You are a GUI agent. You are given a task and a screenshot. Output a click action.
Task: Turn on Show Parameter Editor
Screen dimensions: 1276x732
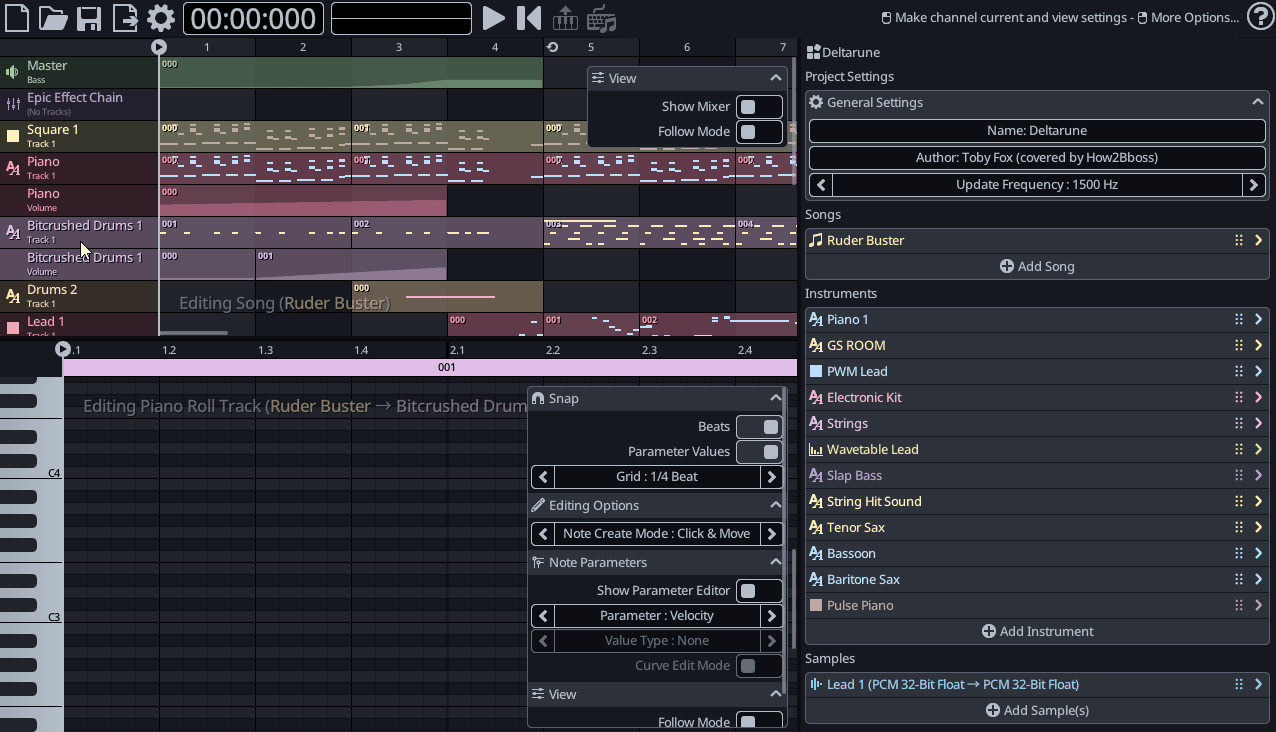pyautogui.click(x=759, y=591)
